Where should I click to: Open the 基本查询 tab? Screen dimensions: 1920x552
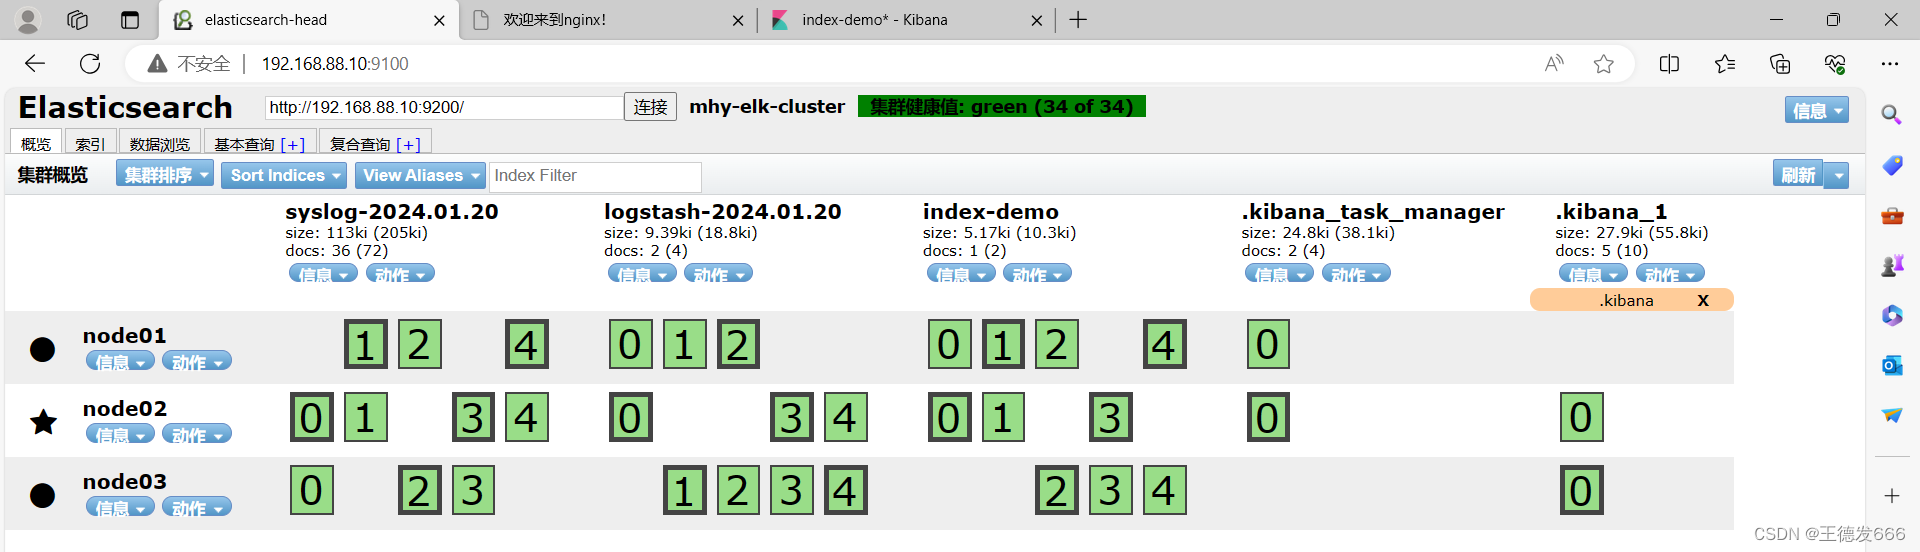point(259,143)
